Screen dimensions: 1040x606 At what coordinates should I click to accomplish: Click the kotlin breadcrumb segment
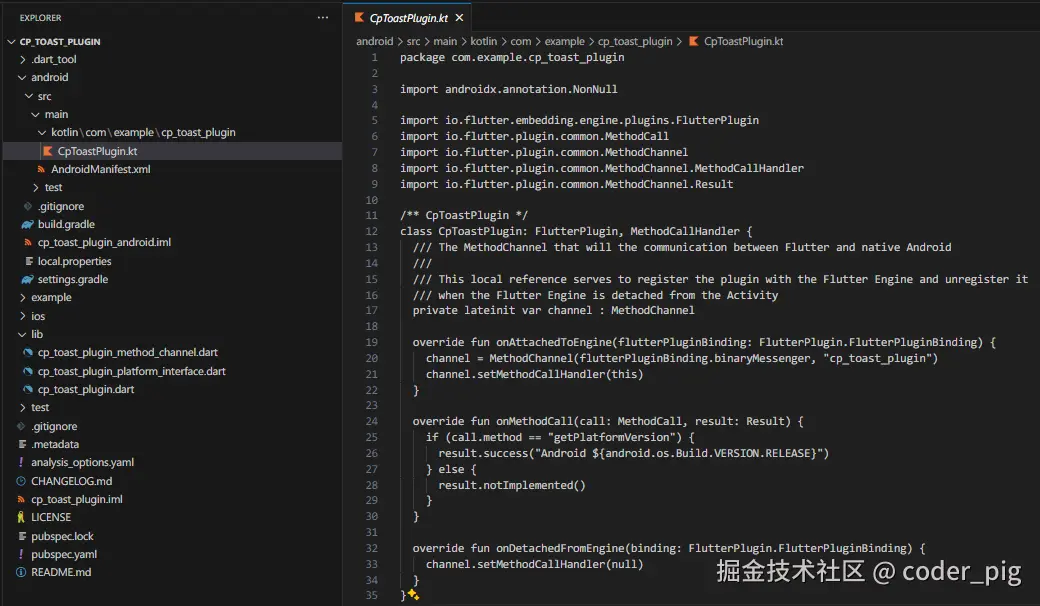pos(484,41)
